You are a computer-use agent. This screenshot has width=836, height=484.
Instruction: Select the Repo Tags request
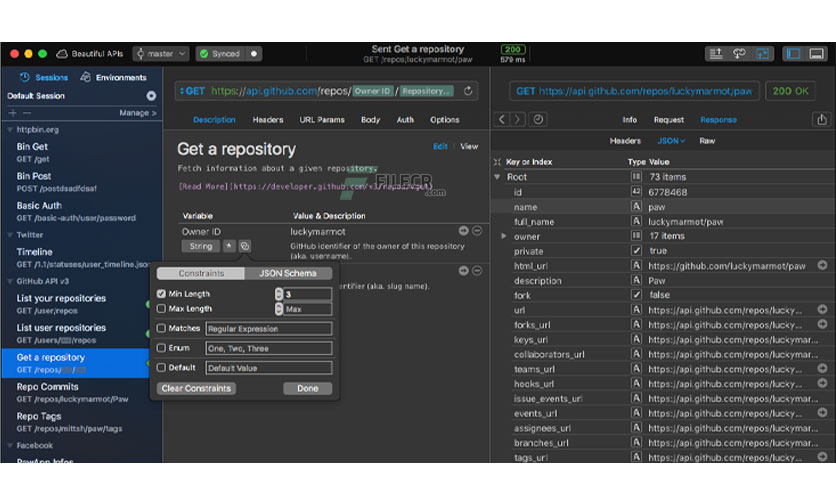tap(81, 422)
